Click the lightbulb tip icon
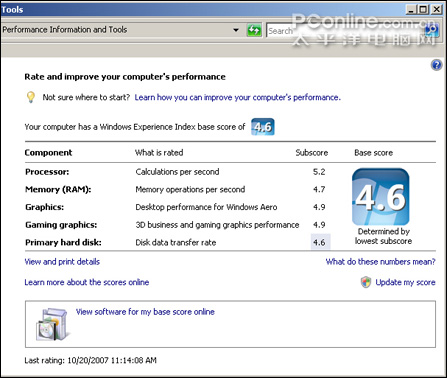 31,97
